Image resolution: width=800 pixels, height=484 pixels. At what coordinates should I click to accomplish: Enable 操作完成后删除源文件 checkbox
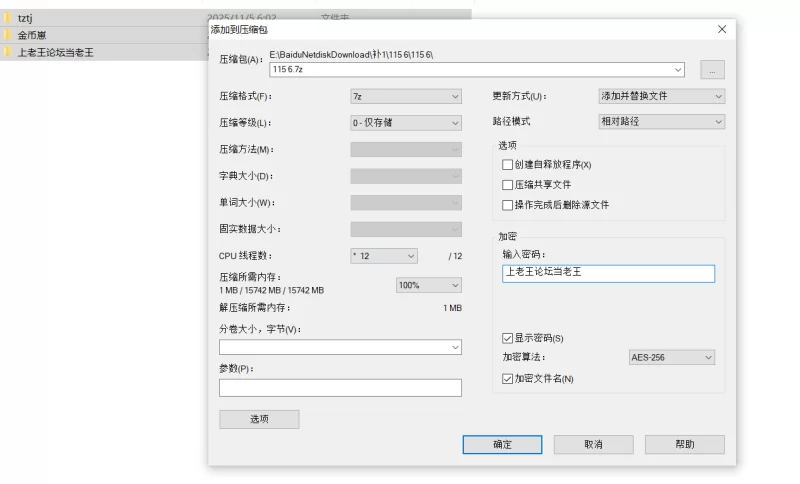[x=507, y=205]
